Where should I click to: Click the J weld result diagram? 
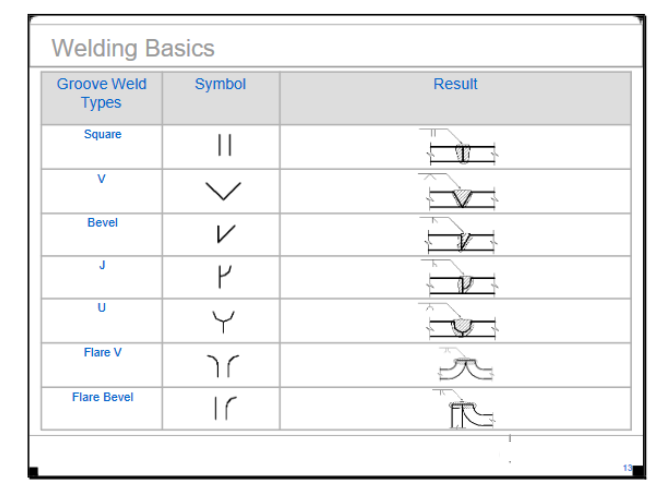(x=459, y=277)
